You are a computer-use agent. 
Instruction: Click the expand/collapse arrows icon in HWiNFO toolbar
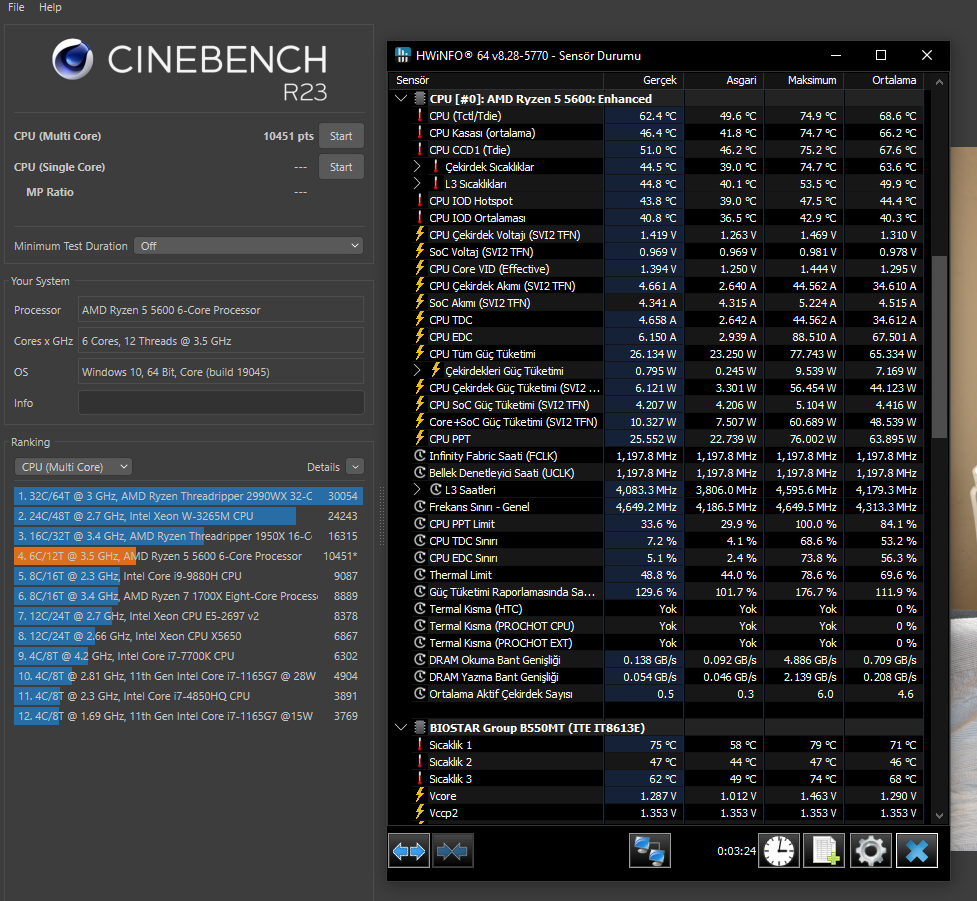(409, 851)
